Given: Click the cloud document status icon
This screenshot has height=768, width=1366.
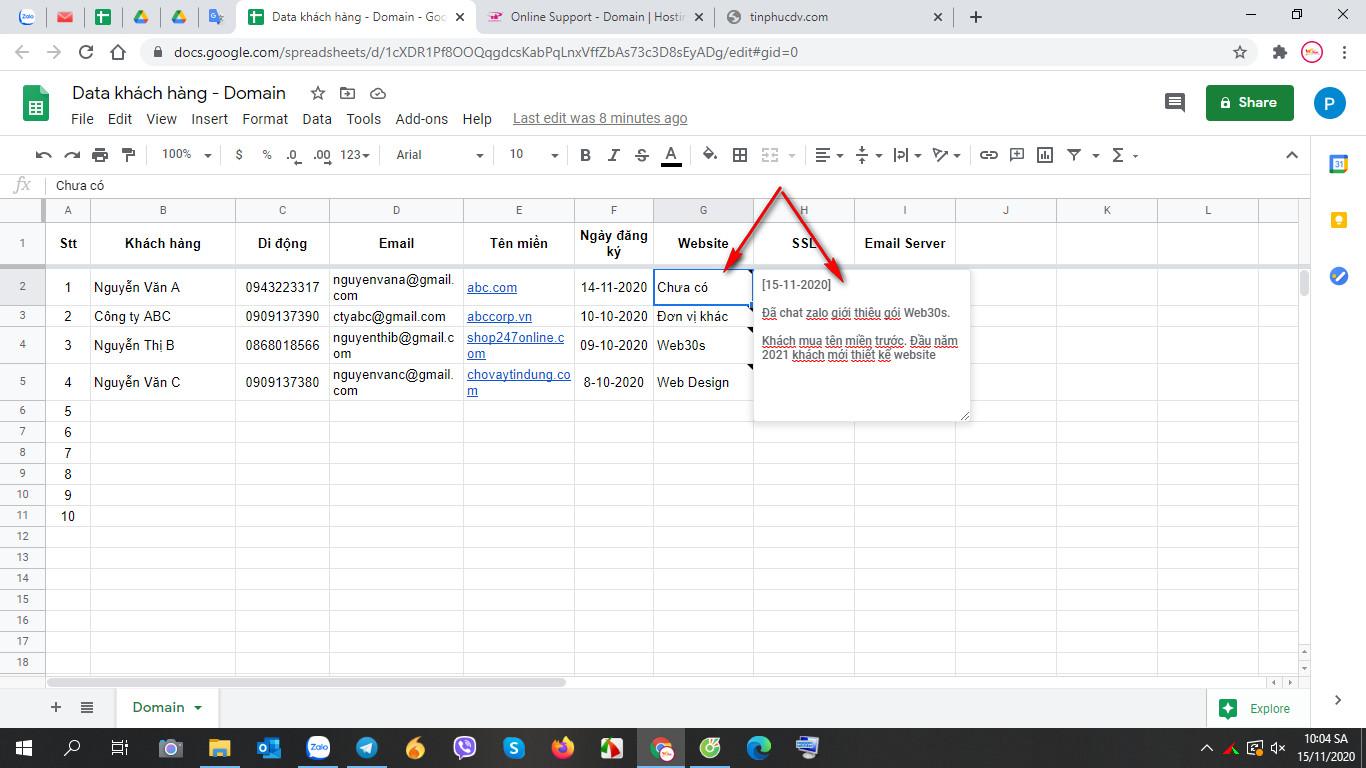Looking at the screenshot, I should click(x=378, y=93).
